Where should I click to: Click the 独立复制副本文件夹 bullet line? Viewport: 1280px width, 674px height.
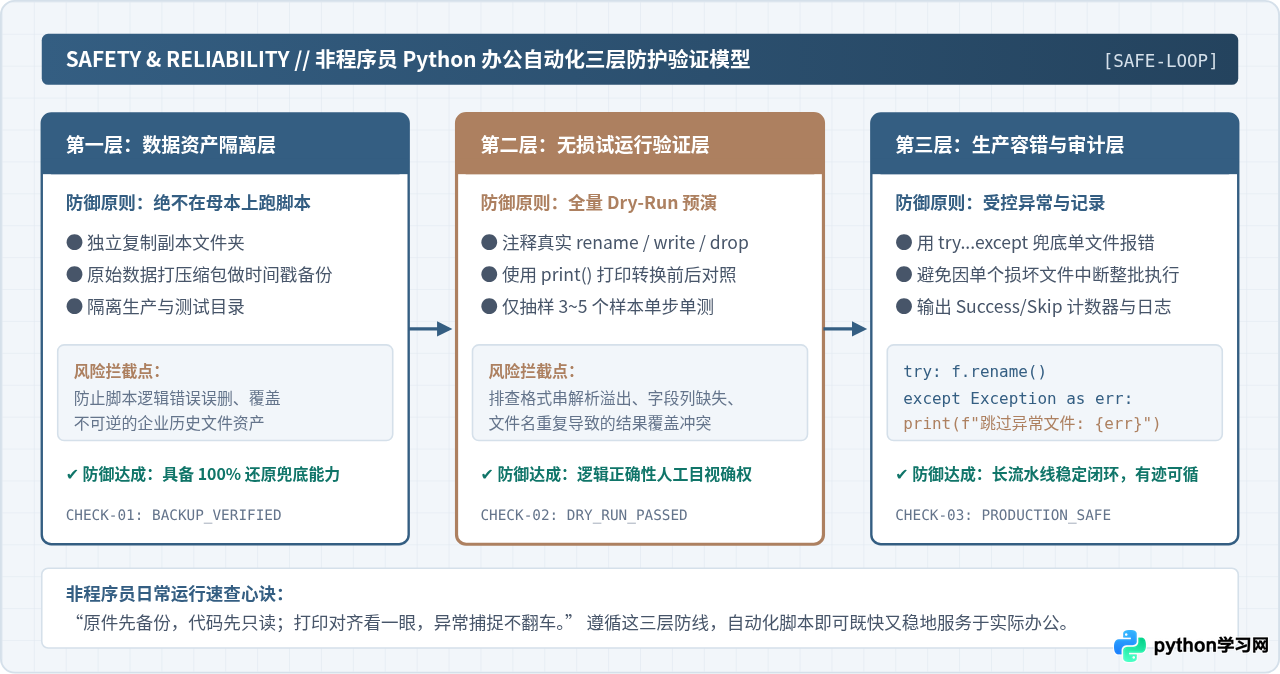[155, 243]
